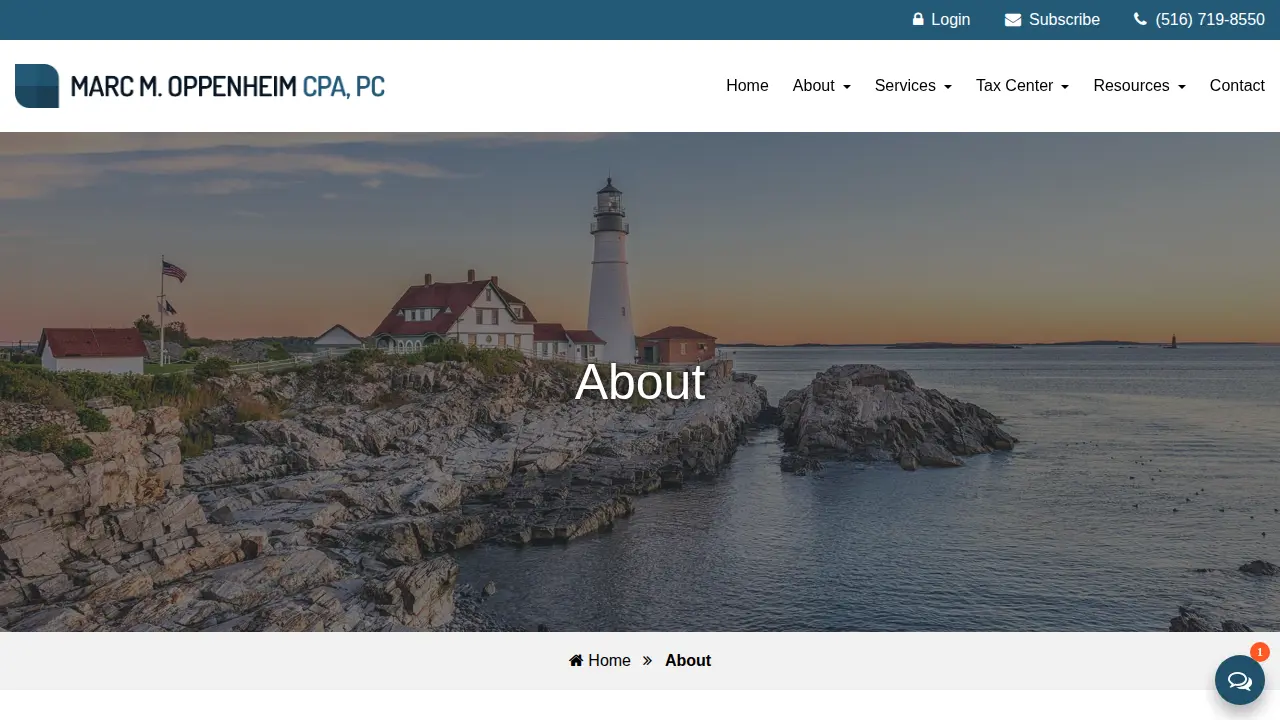Click the bold About breadcrumb text

coord(688,660)
